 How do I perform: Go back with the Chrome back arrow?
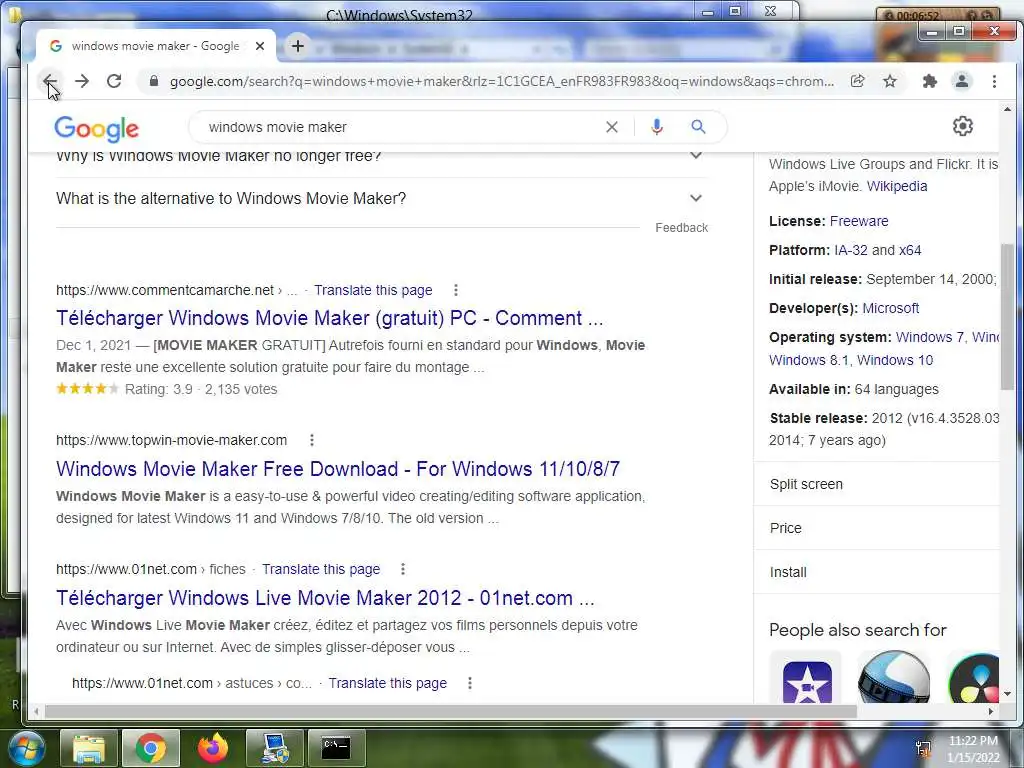(x=50, y=81)
